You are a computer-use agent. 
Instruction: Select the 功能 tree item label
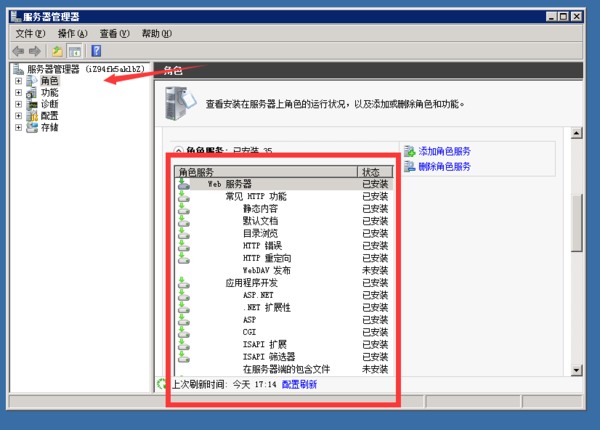50,93
